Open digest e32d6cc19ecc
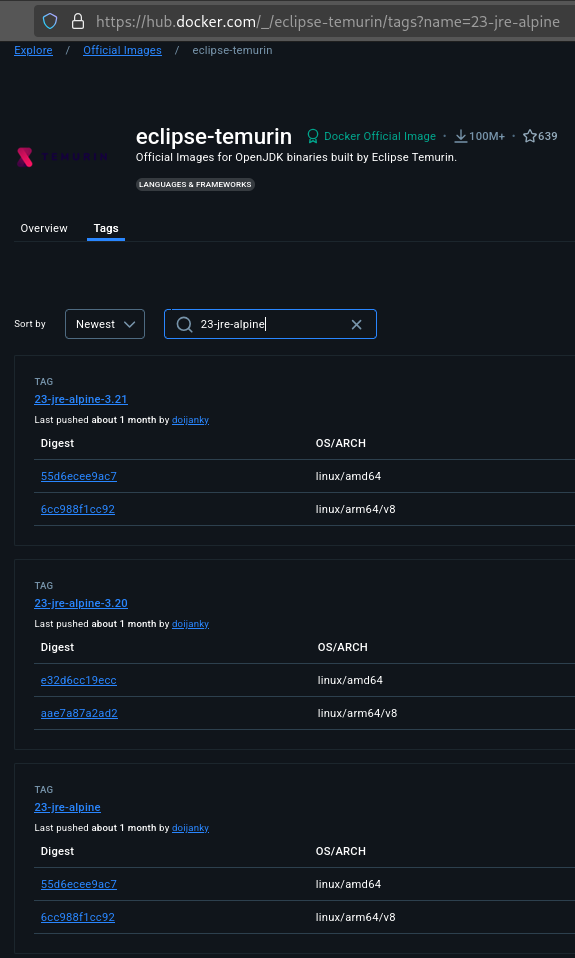Viewport: 575px width, 958px height. click(x=79, y=680)
